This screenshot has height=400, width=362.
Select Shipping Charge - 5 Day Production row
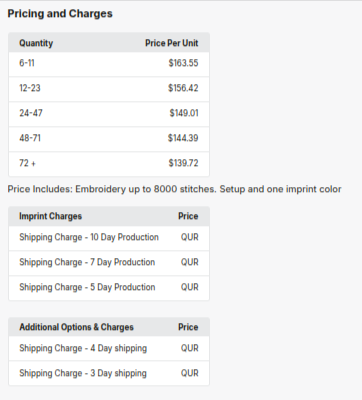click(x=109, y=288)
